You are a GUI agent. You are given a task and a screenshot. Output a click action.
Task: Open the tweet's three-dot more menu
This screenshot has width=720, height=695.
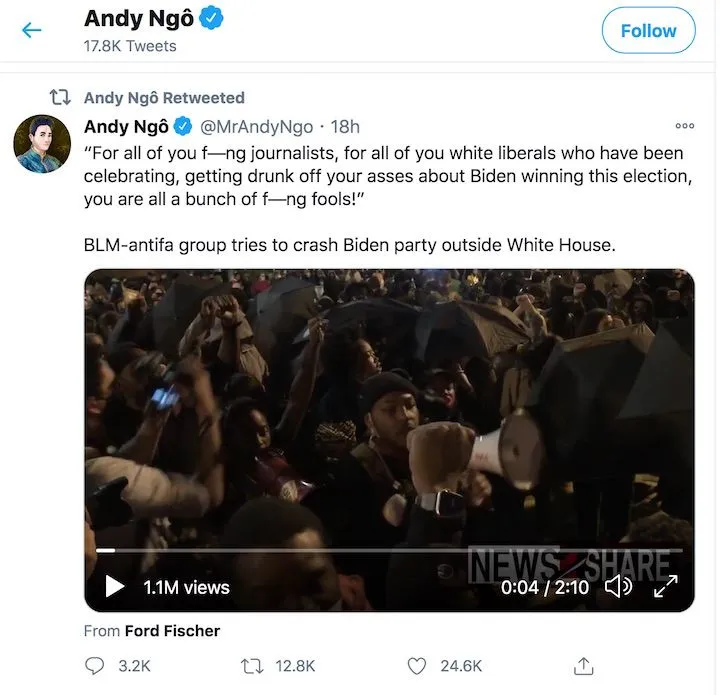tap(684, 127)
